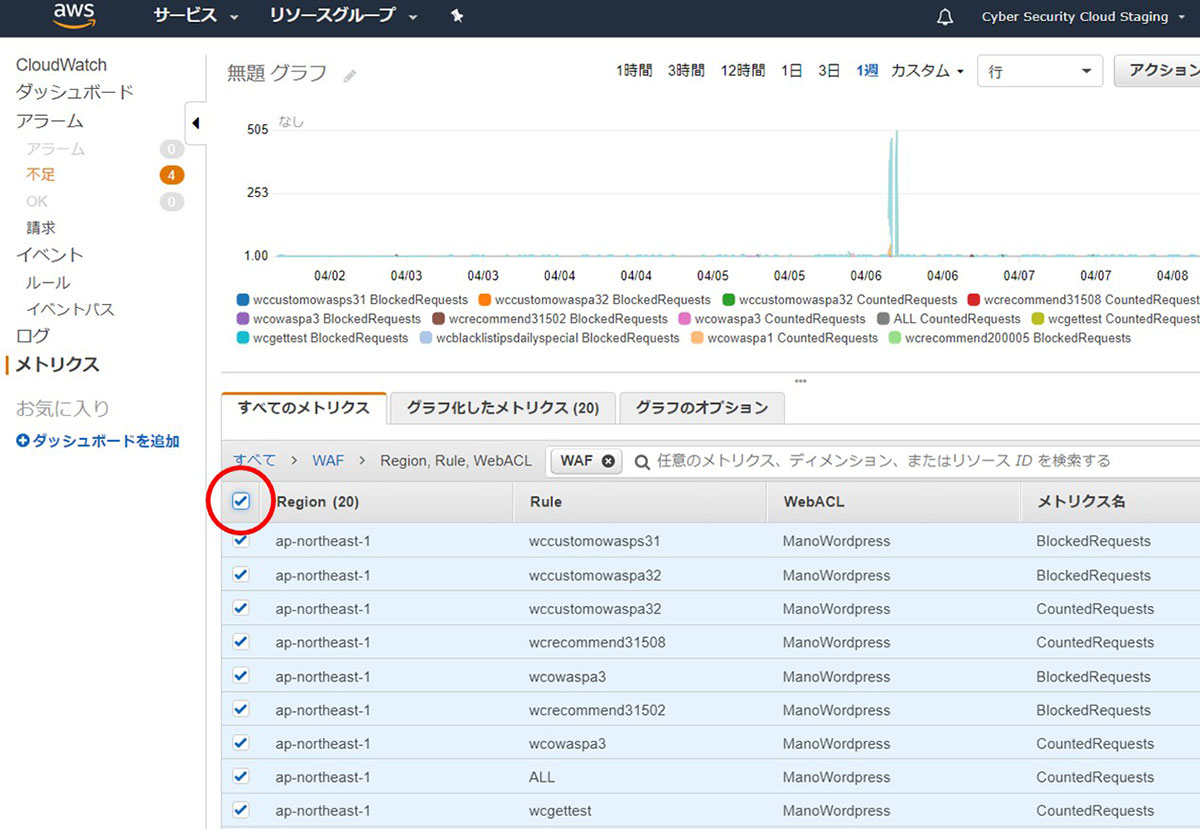This screenshot has height=829, width=1200.
Task: Click the pin shortcut icon in navbar
Action: 457,16
